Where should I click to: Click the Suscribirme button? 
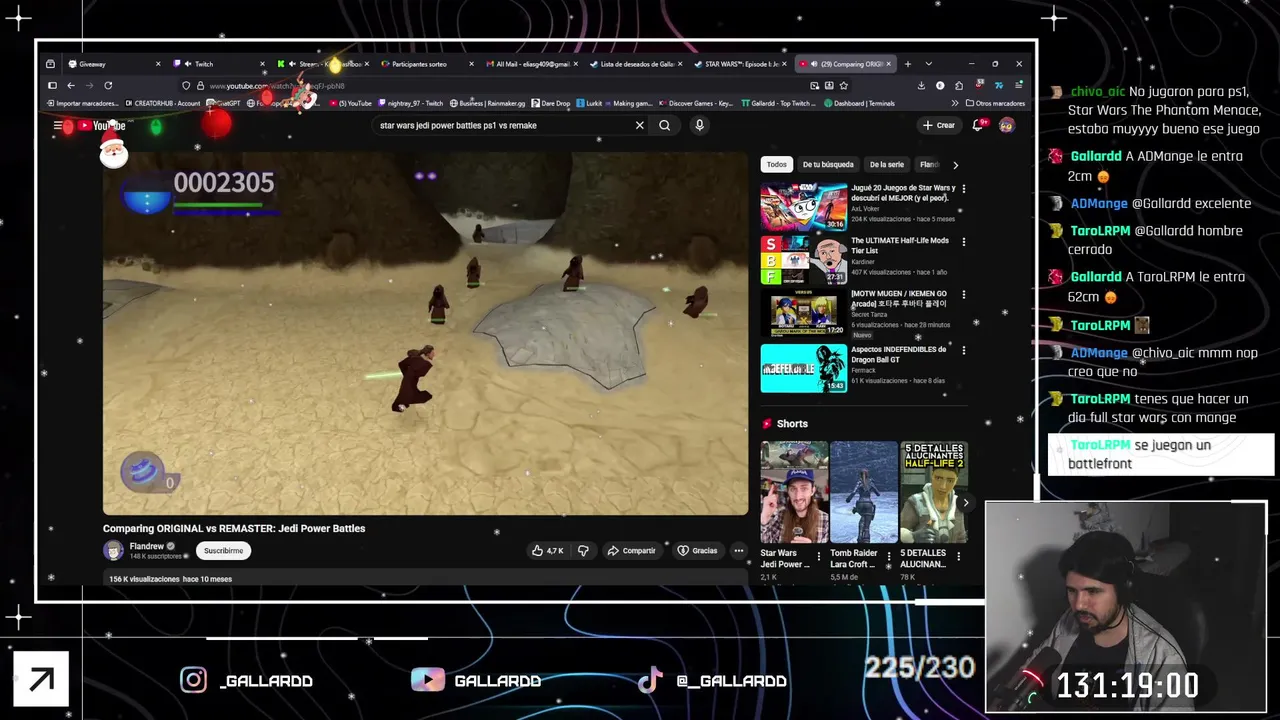click(223, 550)
